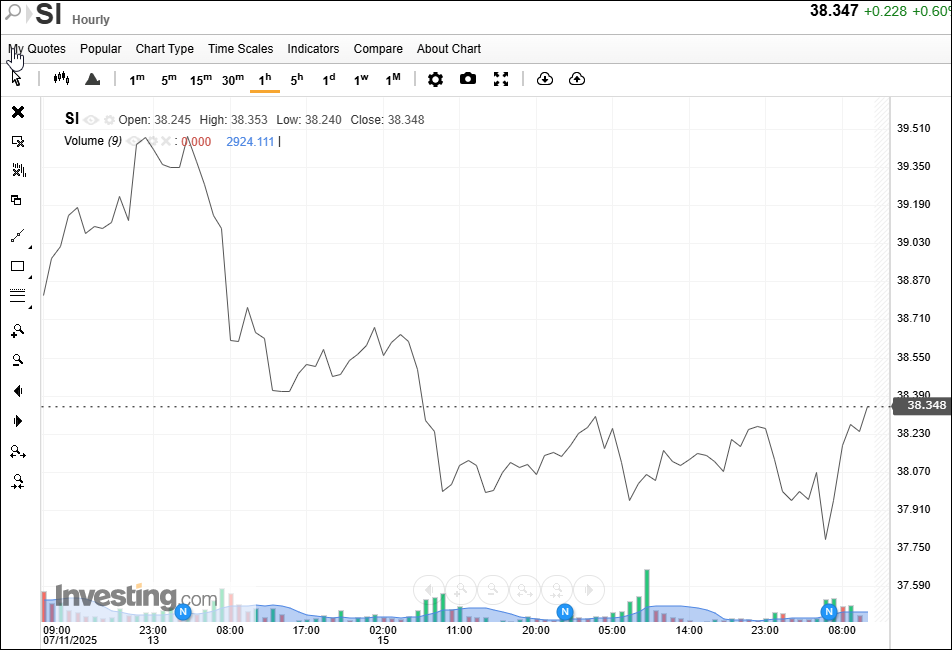
Task: Click stretch time axis icon in left toolbar
Action: [x=18, y=452]
